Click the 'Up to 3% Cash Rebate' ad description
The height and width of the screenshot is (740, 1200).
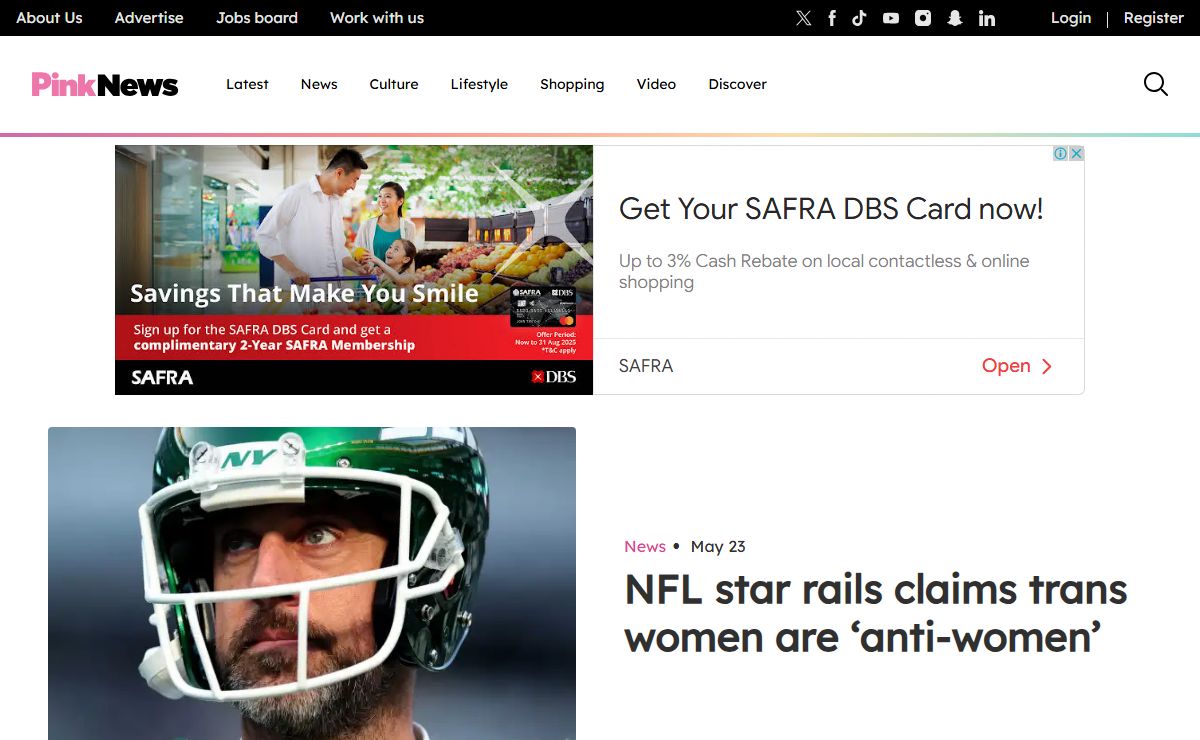tap(824, 271)
